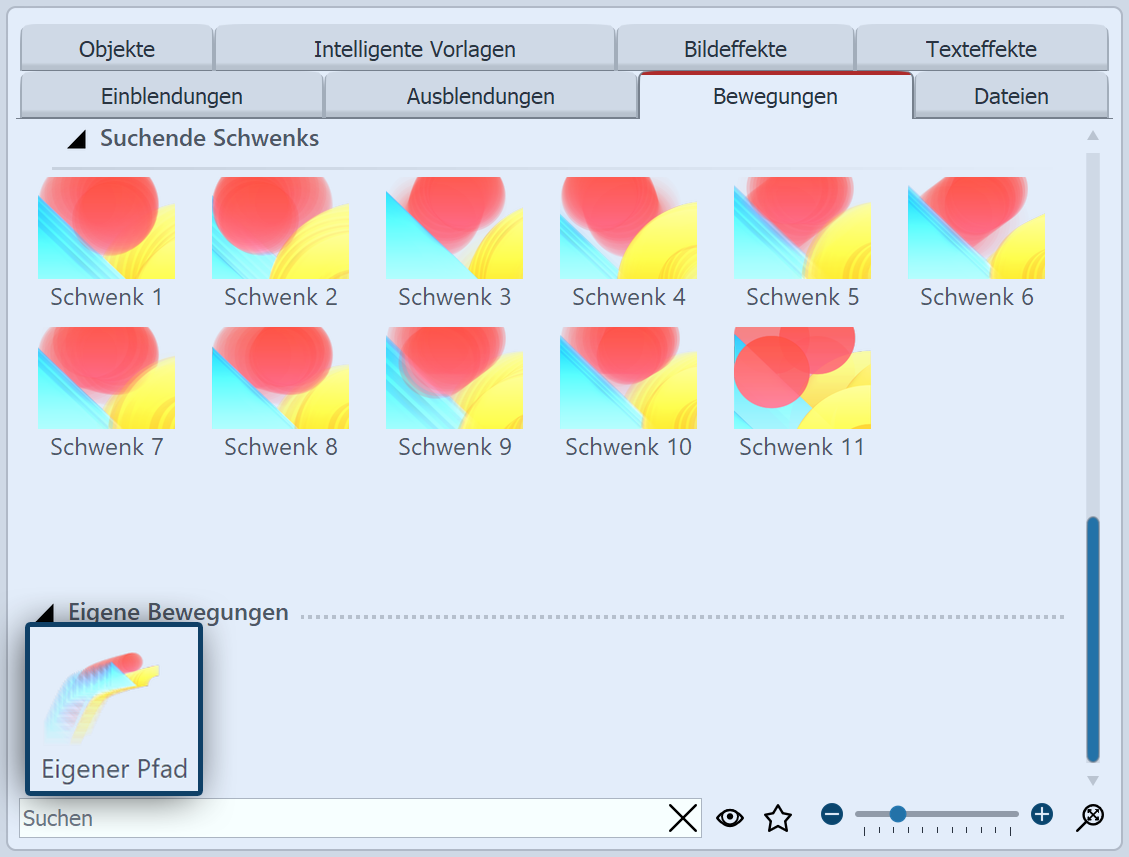Collapse the Suchende Schwenks section
This screenshot has width=1129, height=857.
pyautogui.click(x=75, y=139)
